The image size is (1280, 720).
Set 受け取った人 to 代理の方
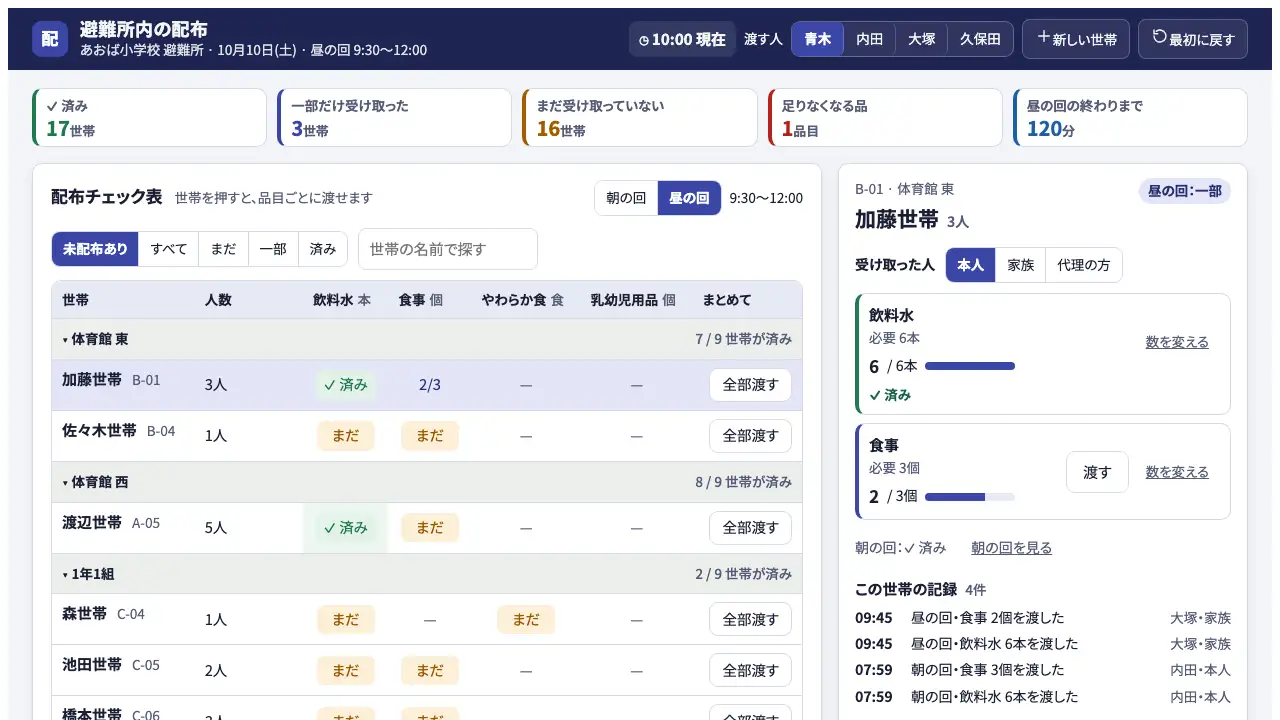1084,265
